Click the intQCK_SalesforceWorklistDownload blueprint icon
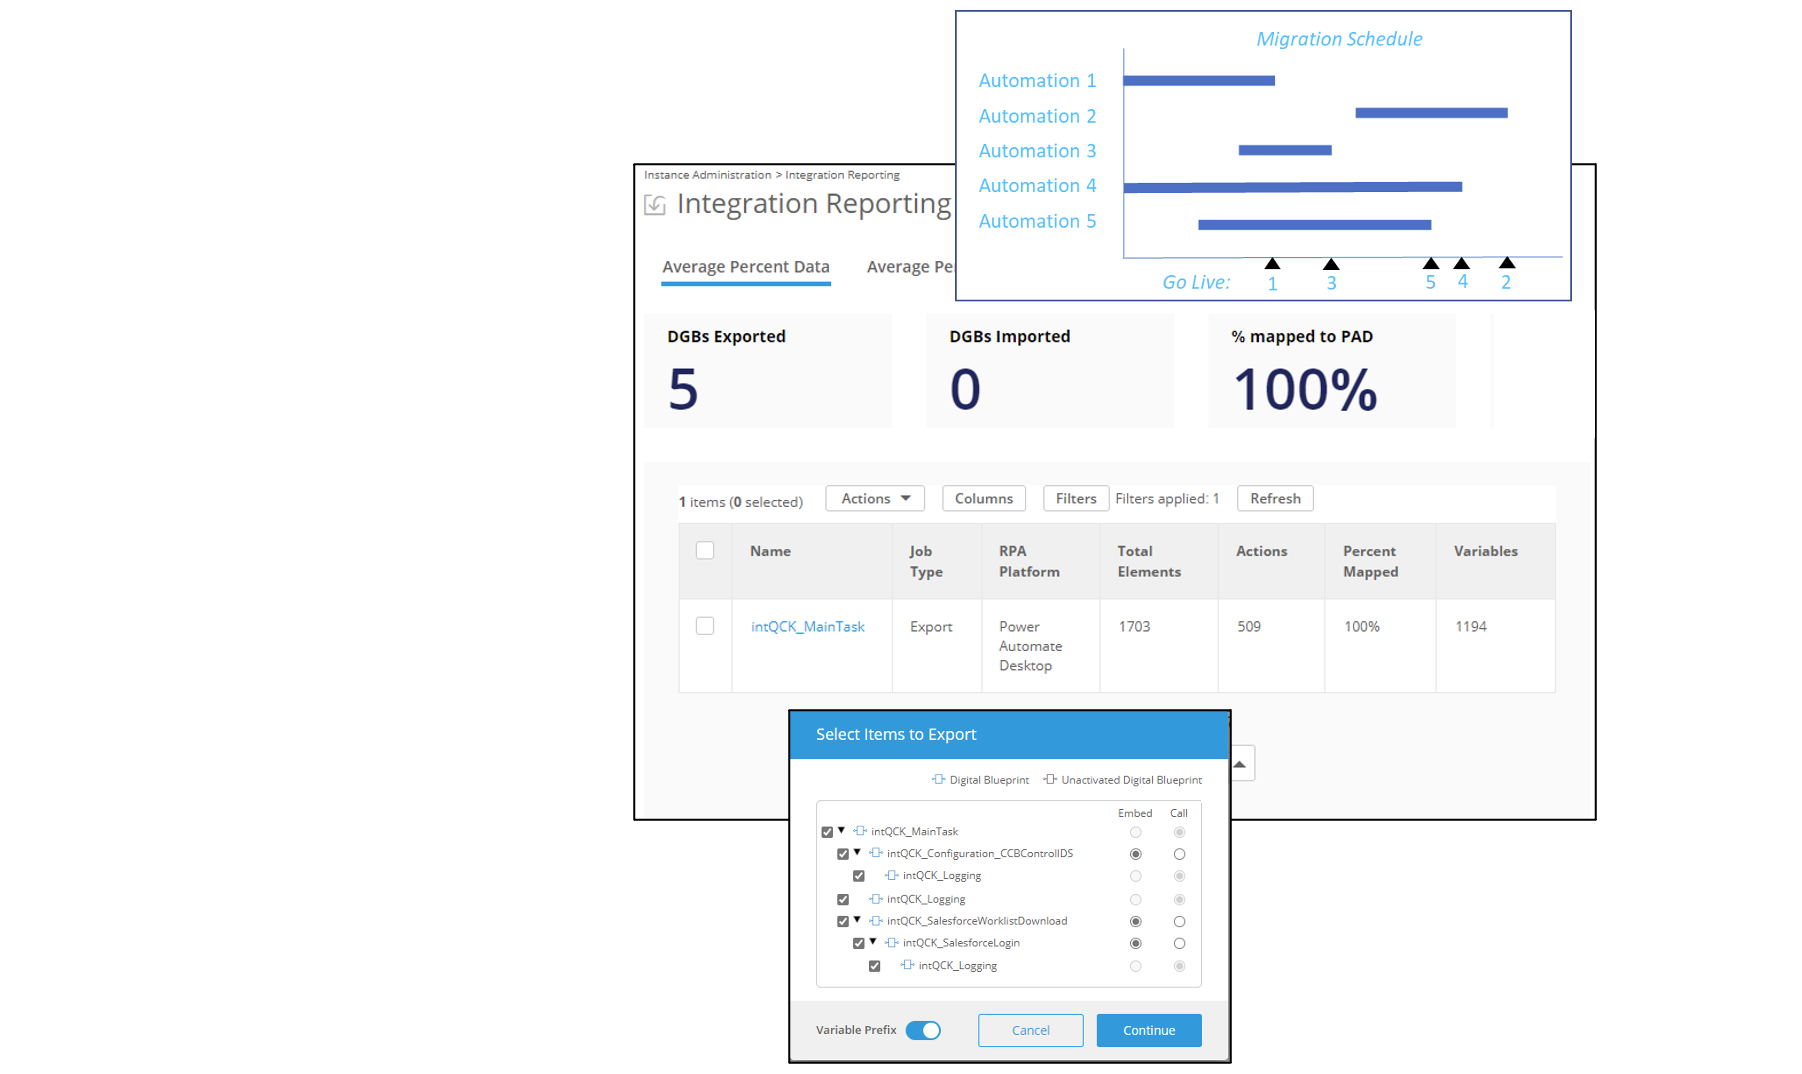The image size is (1802, 1074). tap(876, 921)
